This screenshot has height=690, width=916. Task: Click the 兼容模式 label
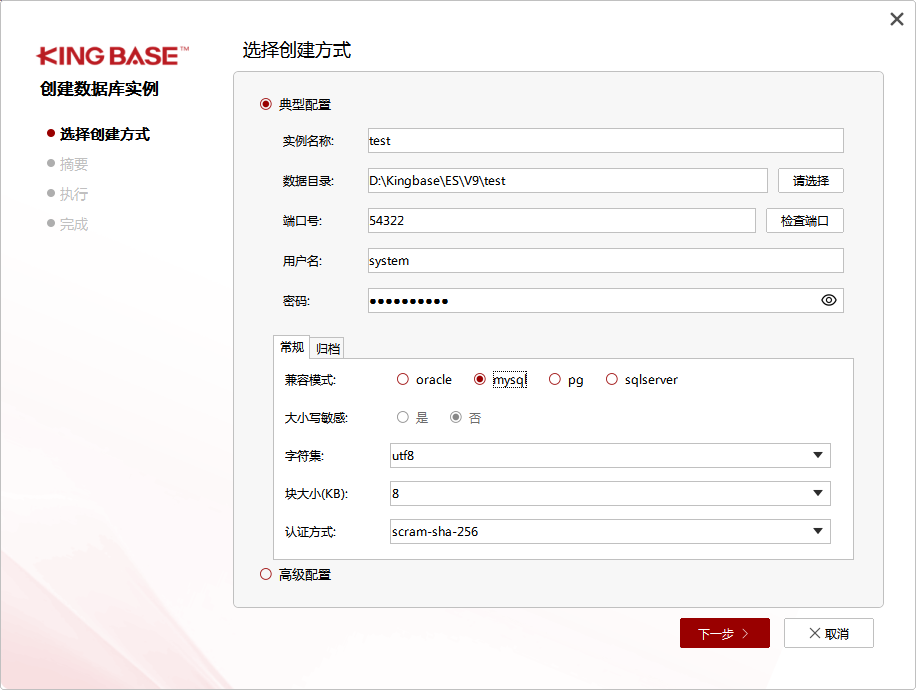point(310,380)
